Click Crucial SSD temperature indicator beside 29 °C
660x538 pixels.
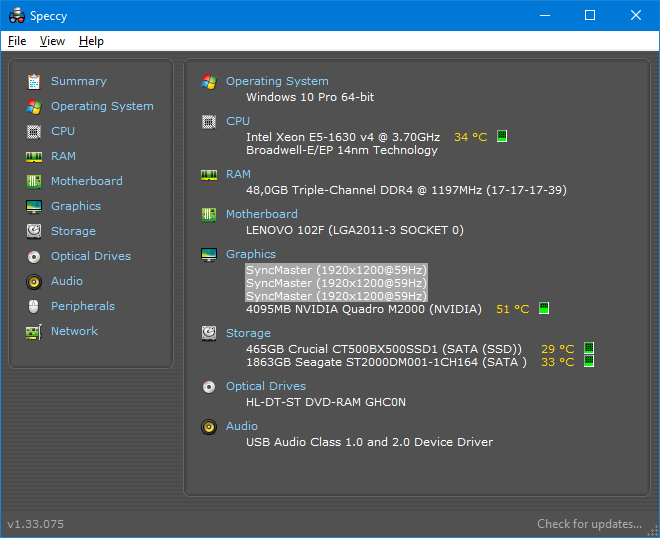(589, 348)
